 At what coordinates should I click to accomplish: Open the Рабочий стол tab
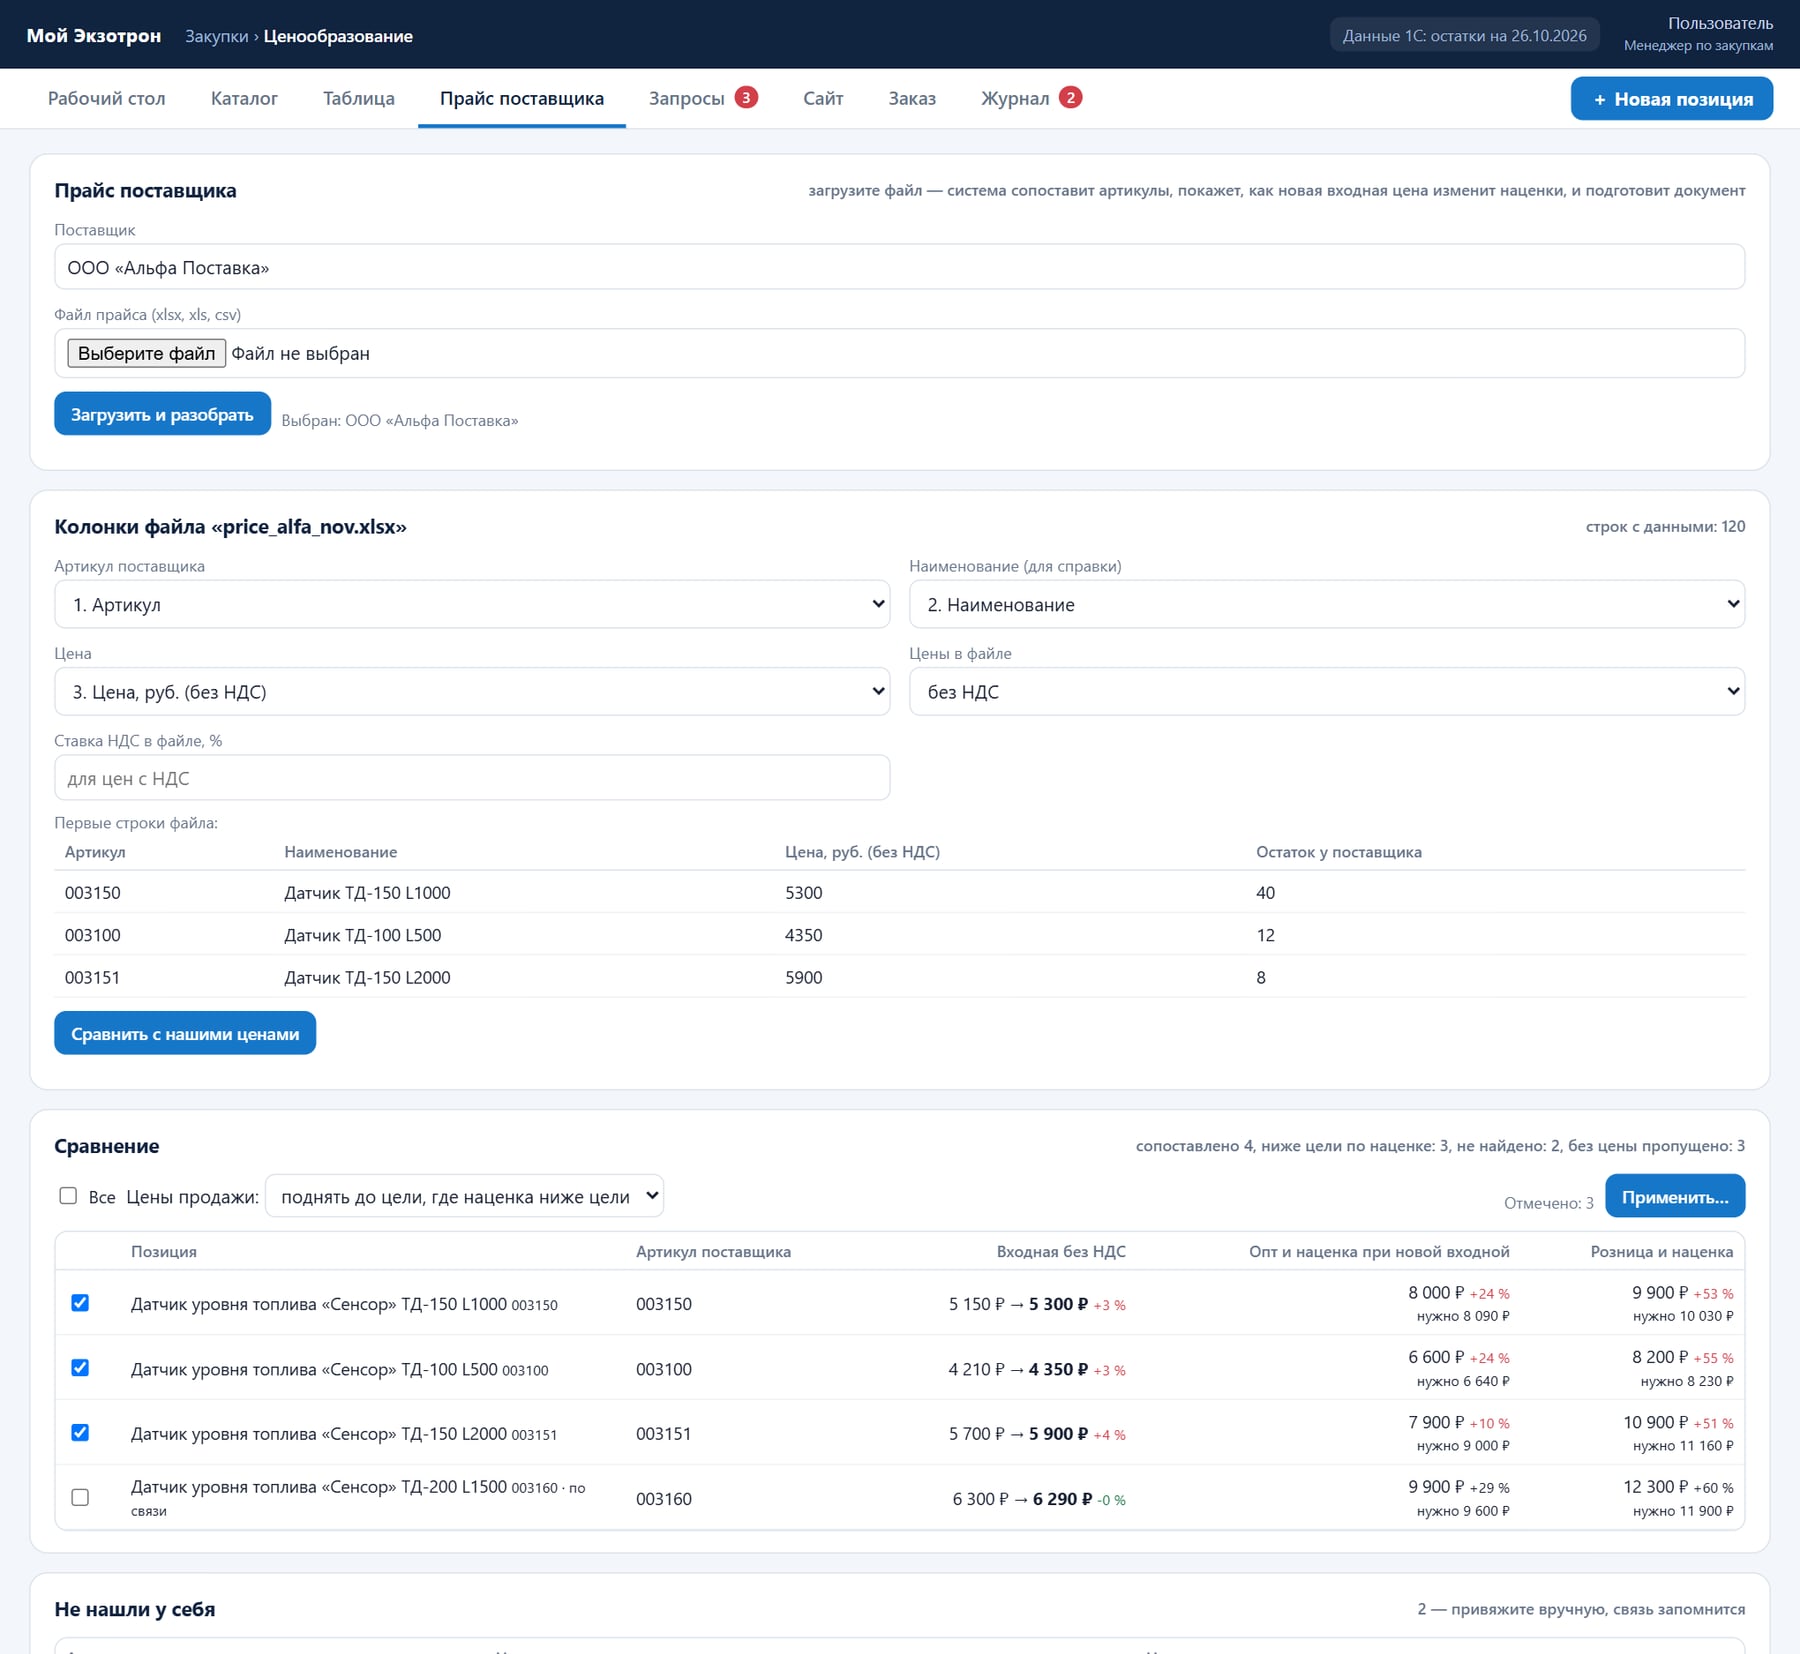click(106, 98)
